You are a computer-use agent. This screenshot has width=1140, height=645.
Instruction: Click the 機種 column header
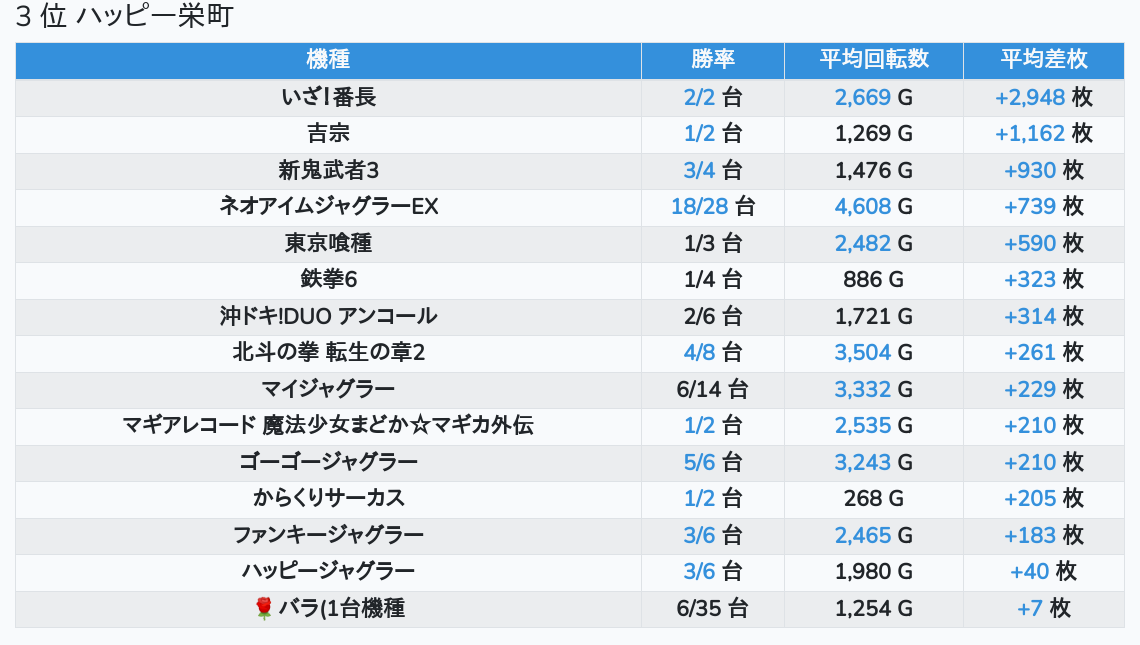[328, 59]
